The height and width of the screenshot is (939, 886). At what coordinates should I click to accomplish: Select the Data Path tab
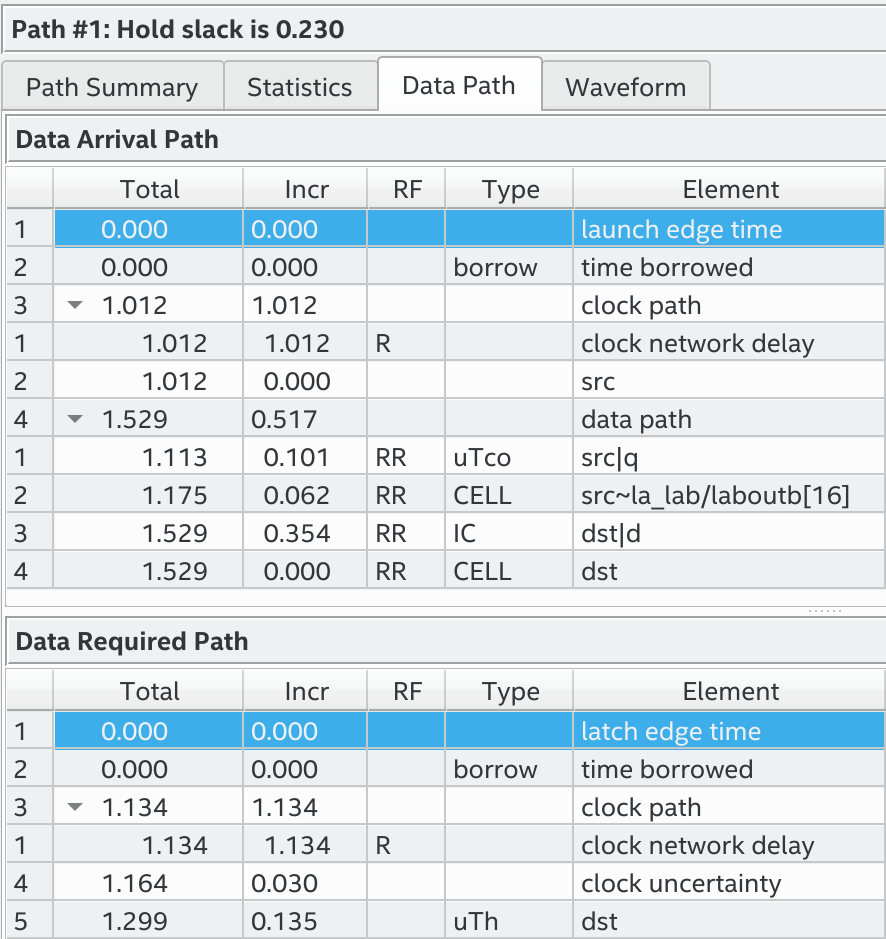pos(458,85)
